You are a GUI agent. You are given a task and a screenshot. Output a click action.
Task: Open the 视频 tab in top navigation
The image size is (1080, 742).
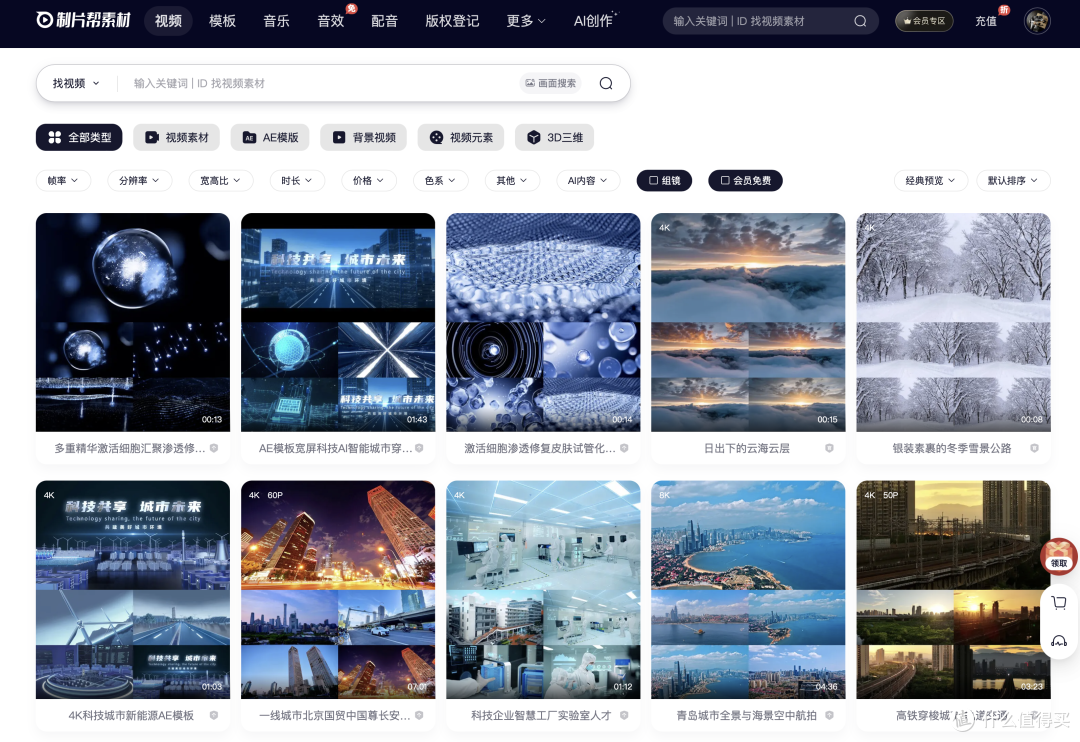(x=168, y=21)
